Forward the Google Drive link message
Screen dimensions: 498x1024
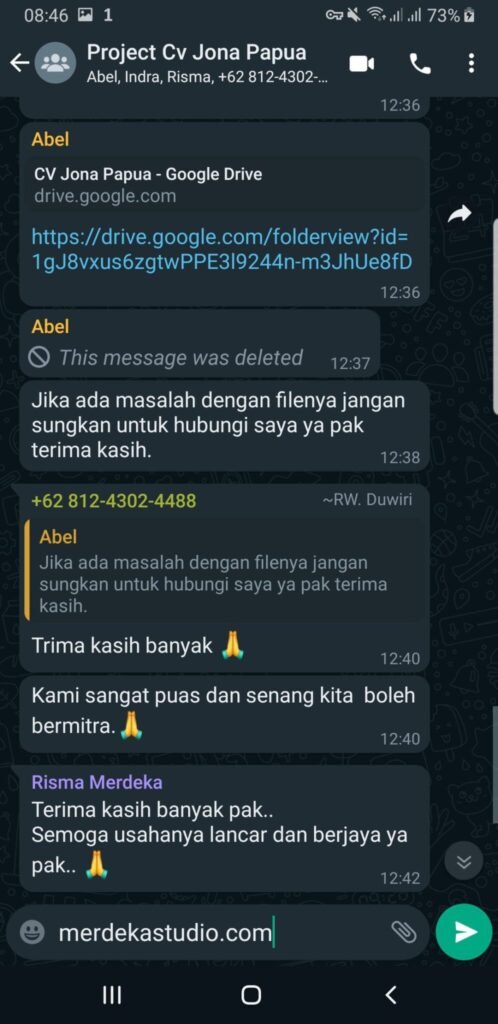tap(459, 214)
